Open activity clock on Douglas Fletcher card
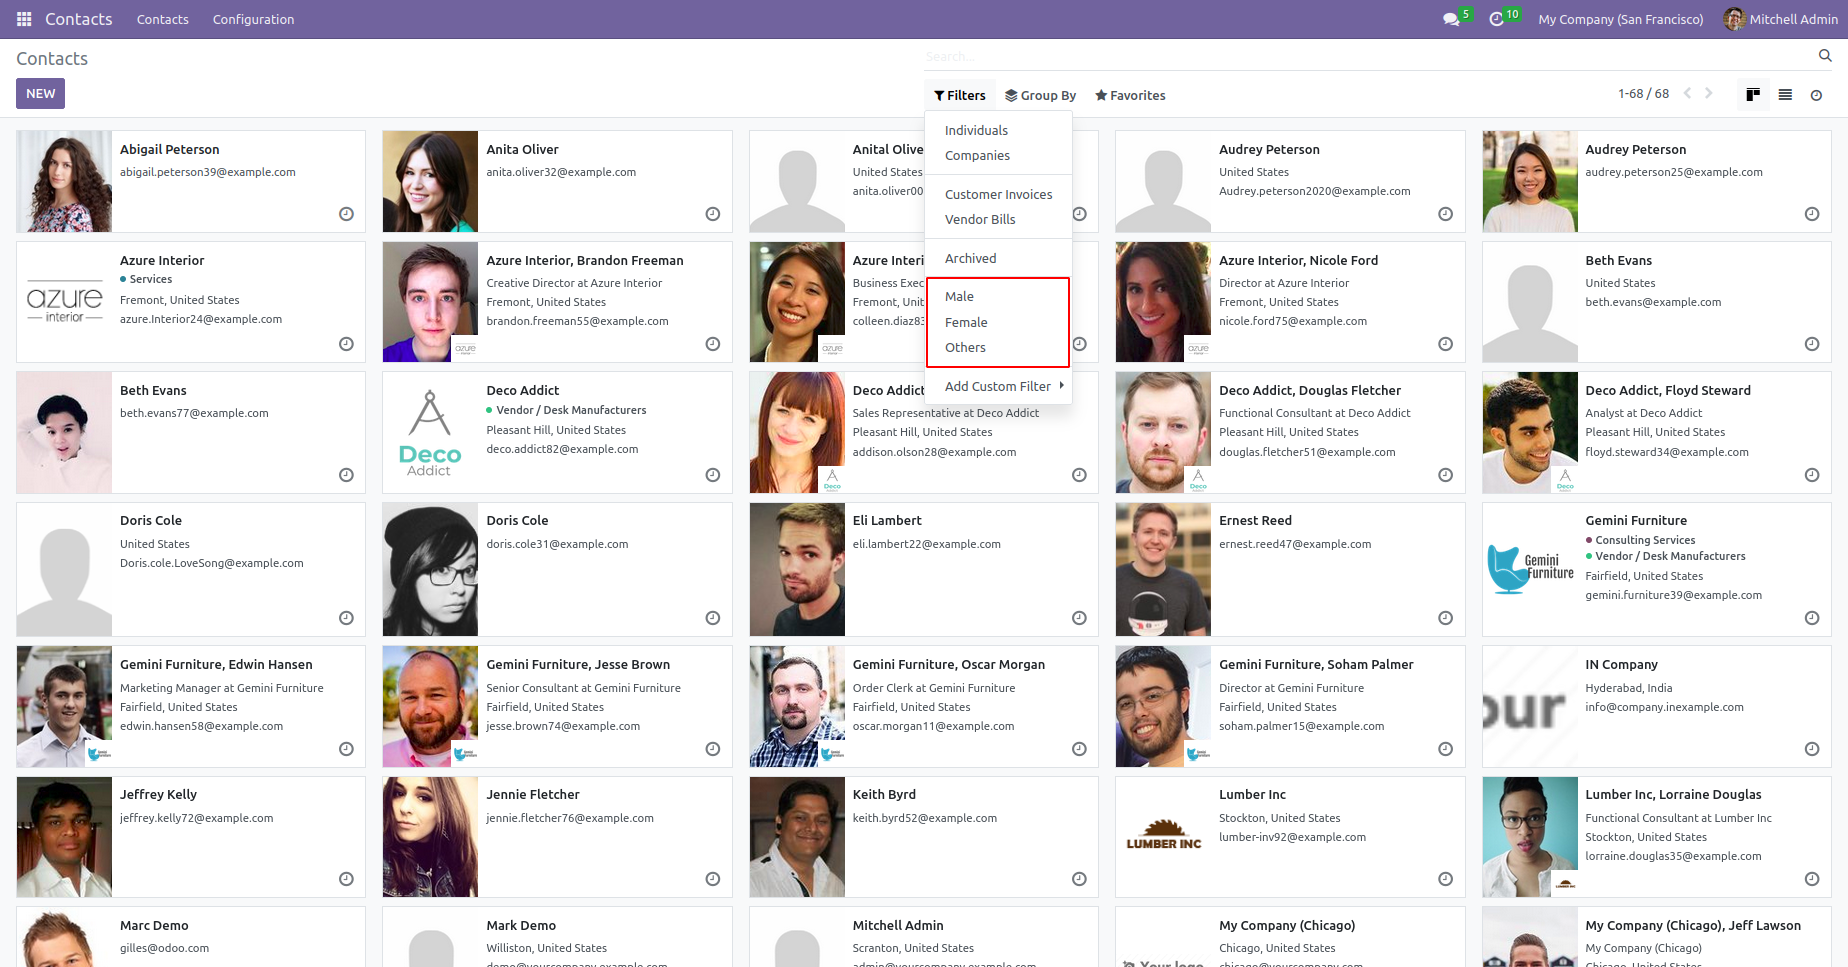The width and height of the screenshot is (1848, 967). (1445, 475)
